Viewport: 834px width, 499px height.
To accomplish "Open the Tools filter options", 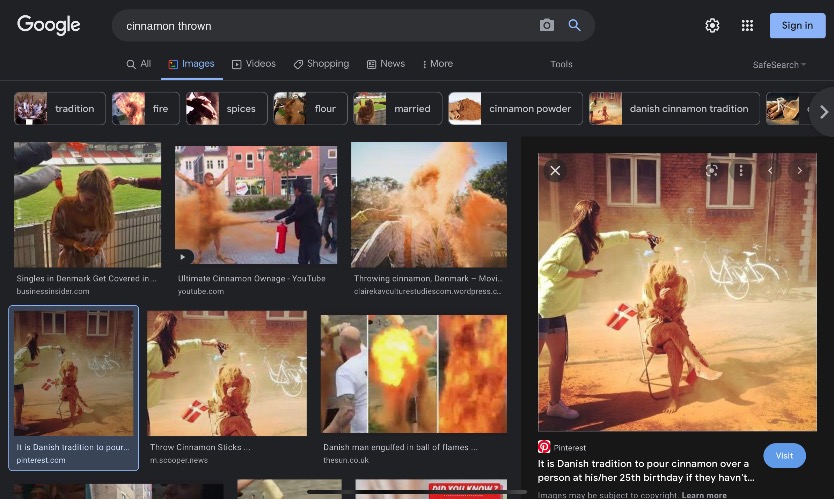I will (x=561, y=65).
